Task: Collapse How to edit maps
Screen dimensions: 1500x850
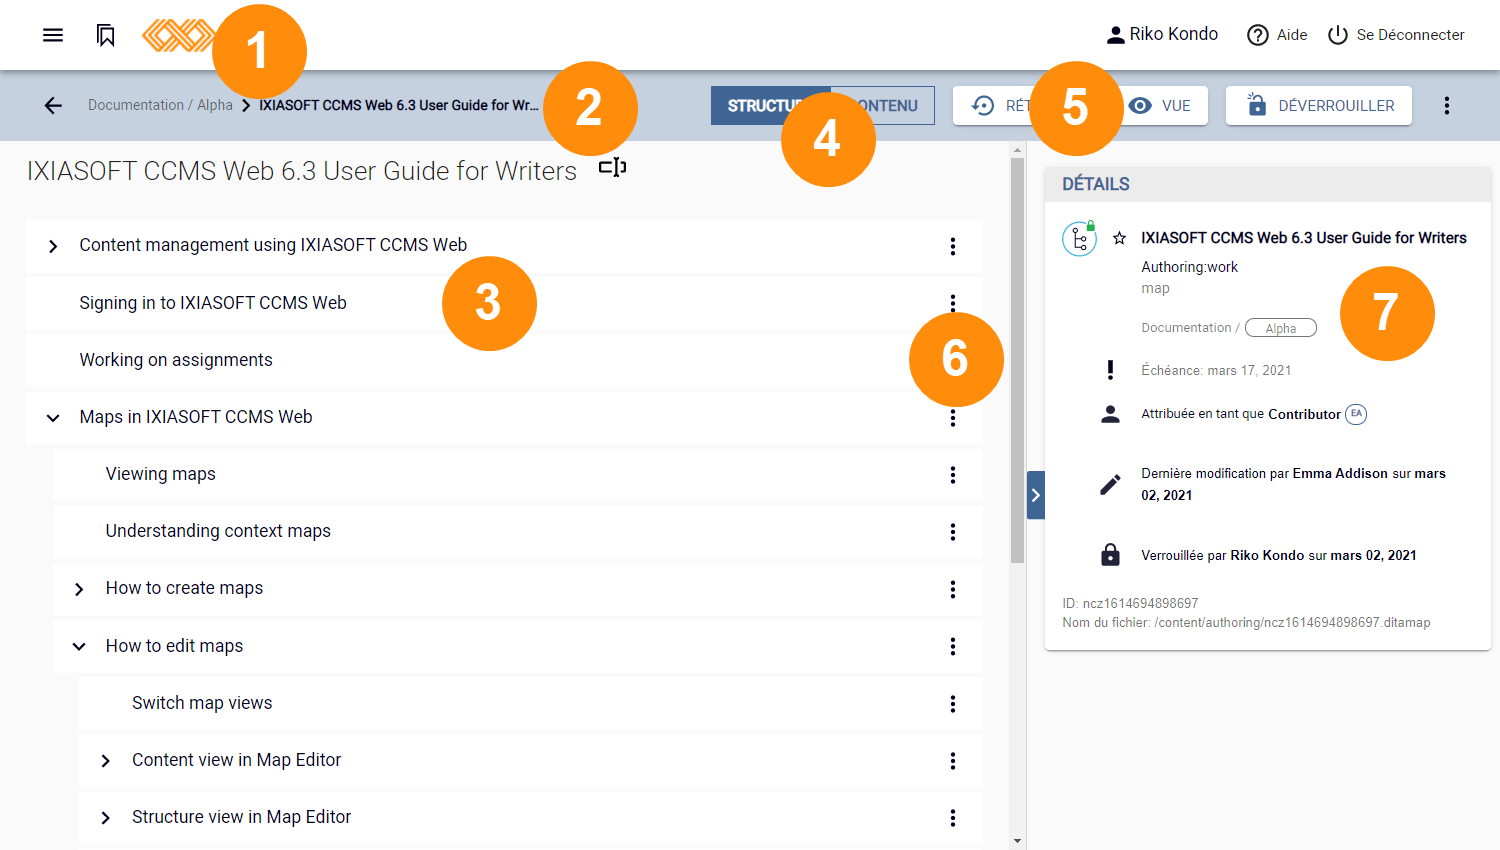Action: click(79, 647)
